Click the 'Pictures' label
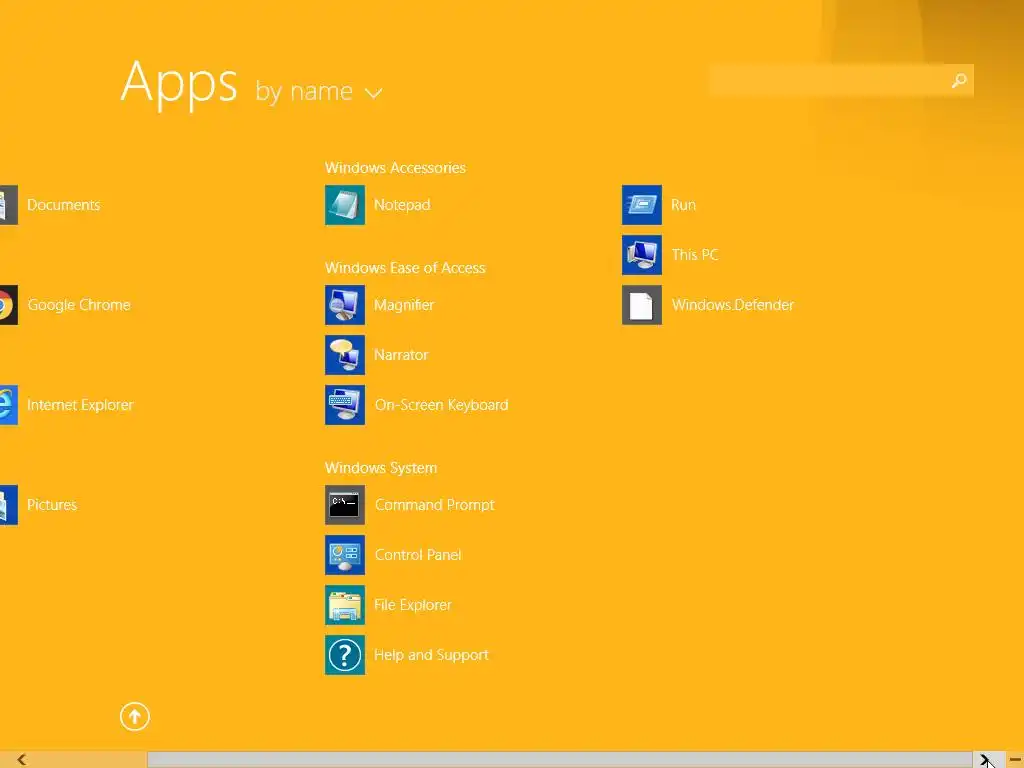 [x=52, y=505]
